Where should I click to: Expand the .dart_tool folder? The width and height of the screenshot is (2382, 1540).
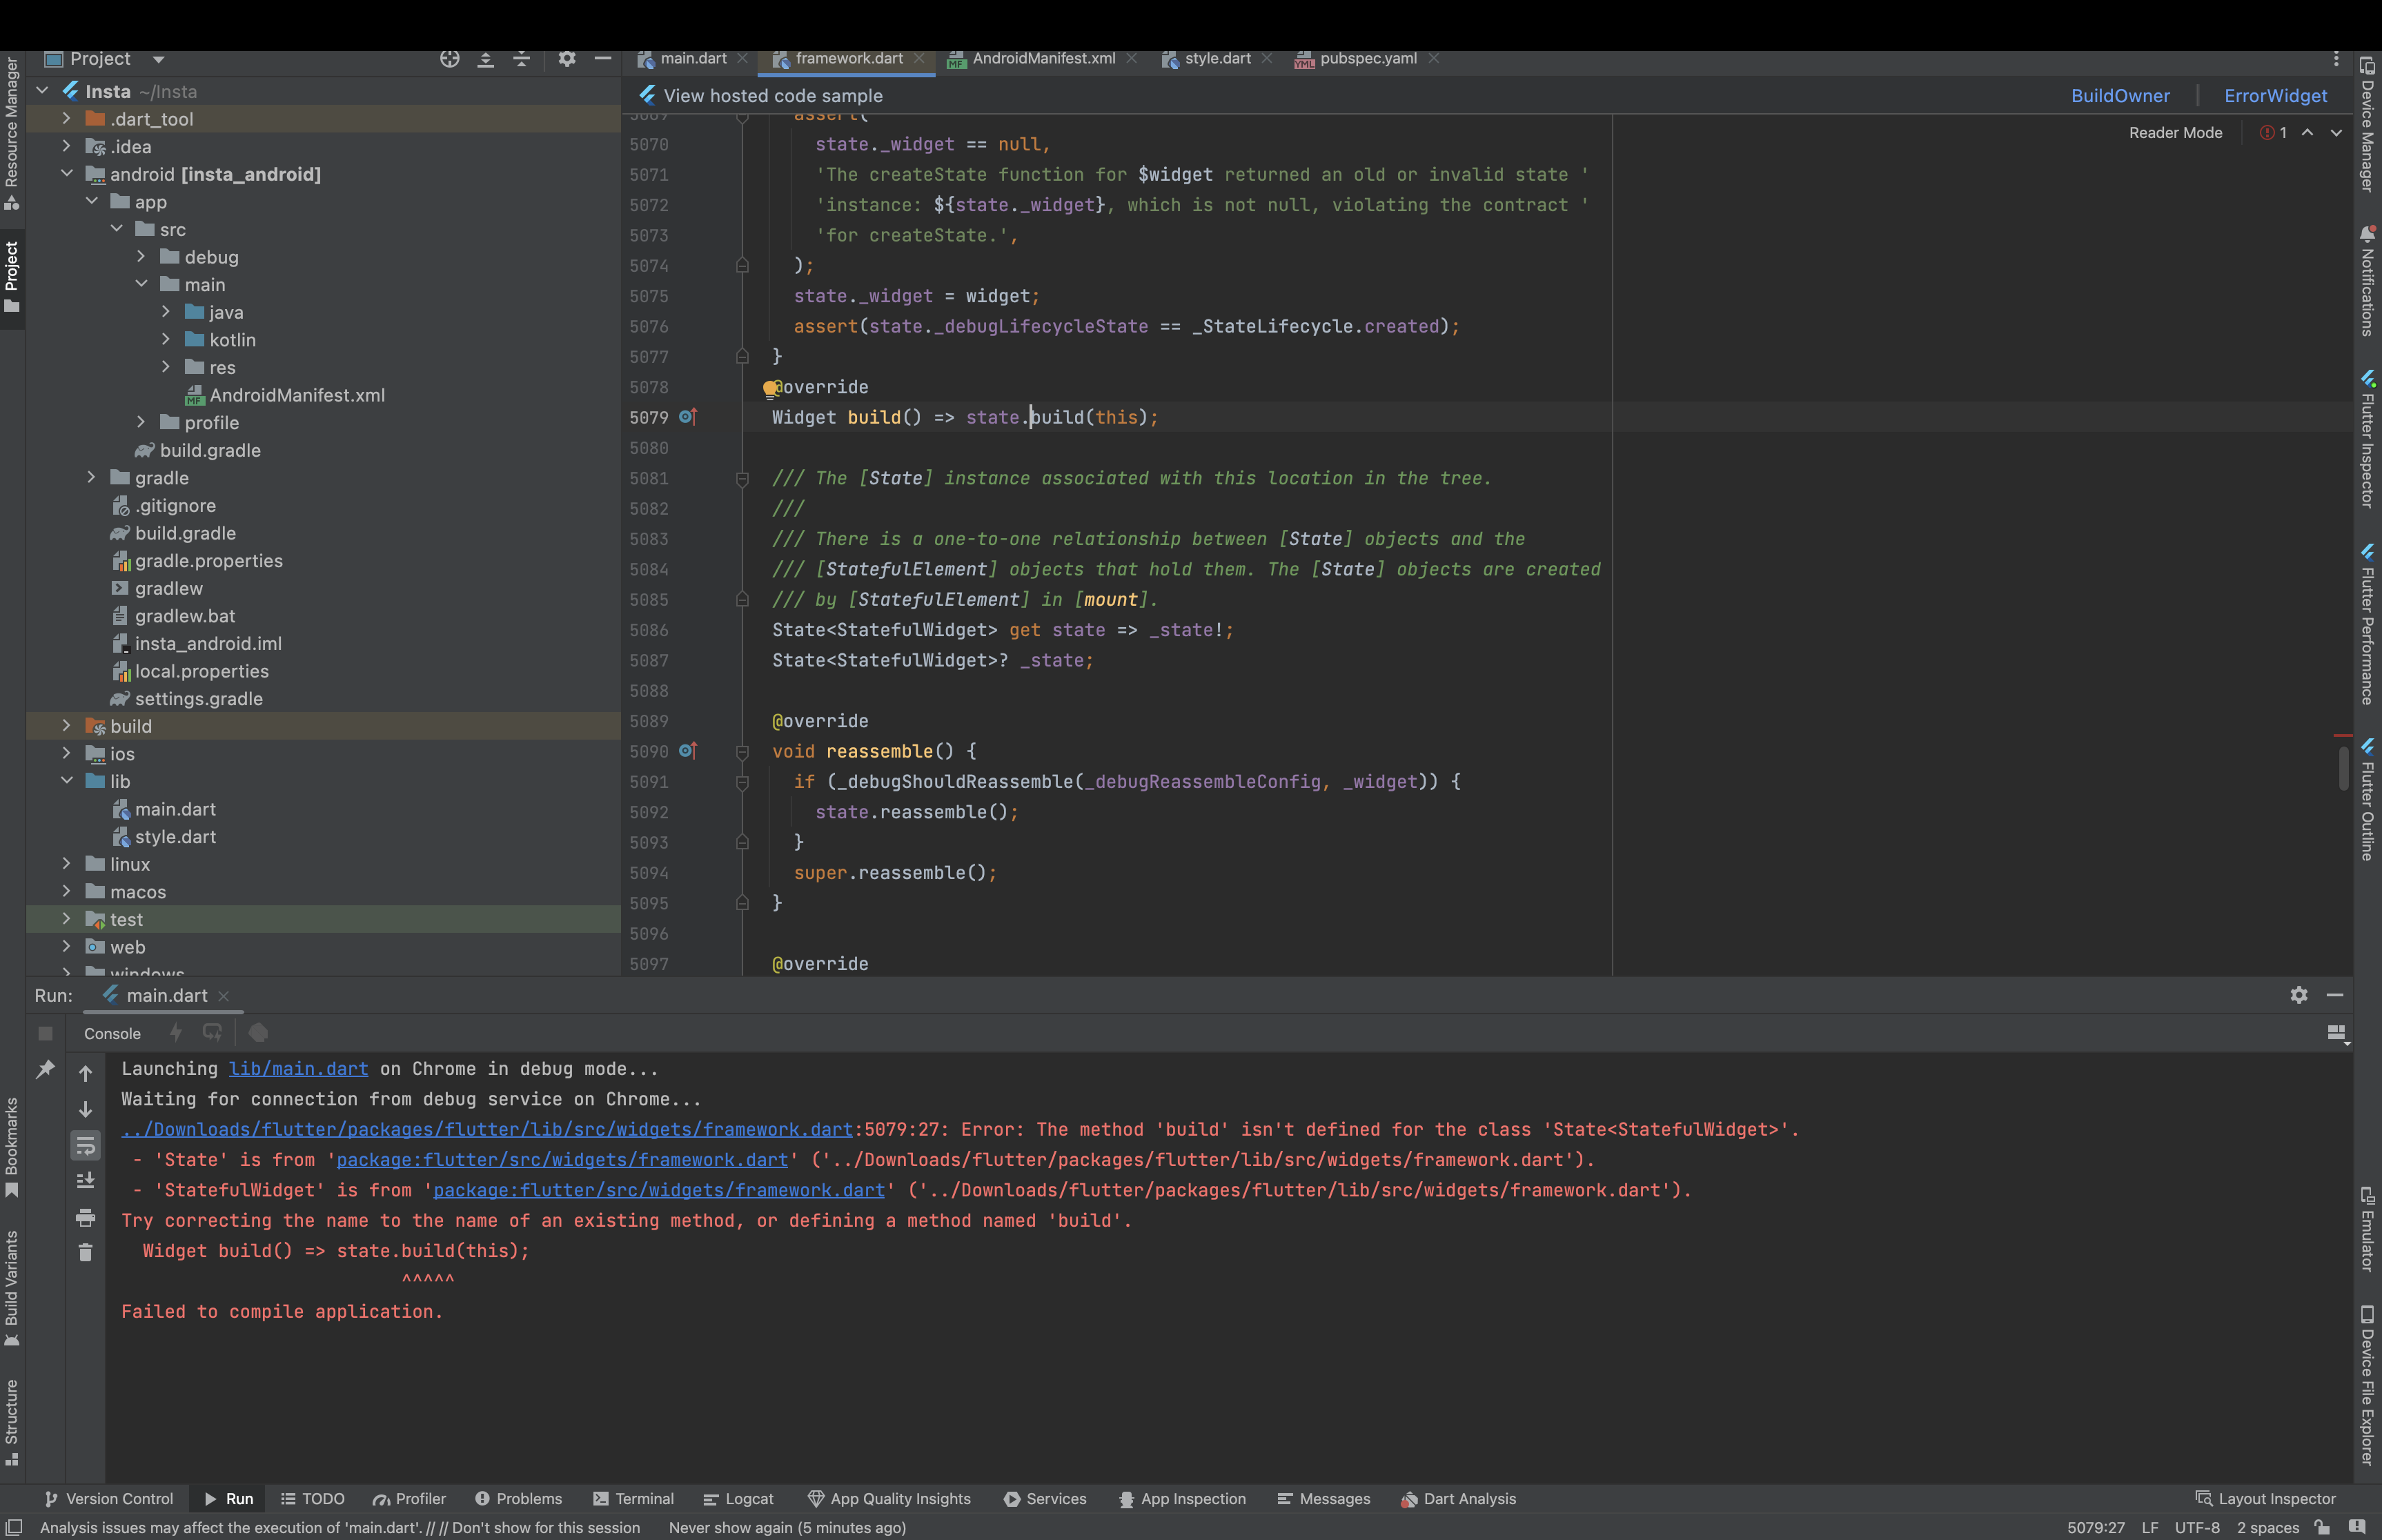[x=66, y=118]
